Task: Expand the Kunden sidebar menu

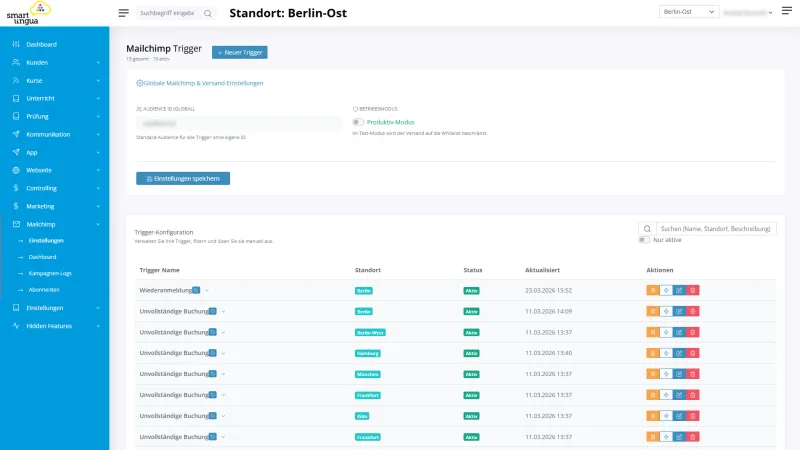Action: click(55, 62)
